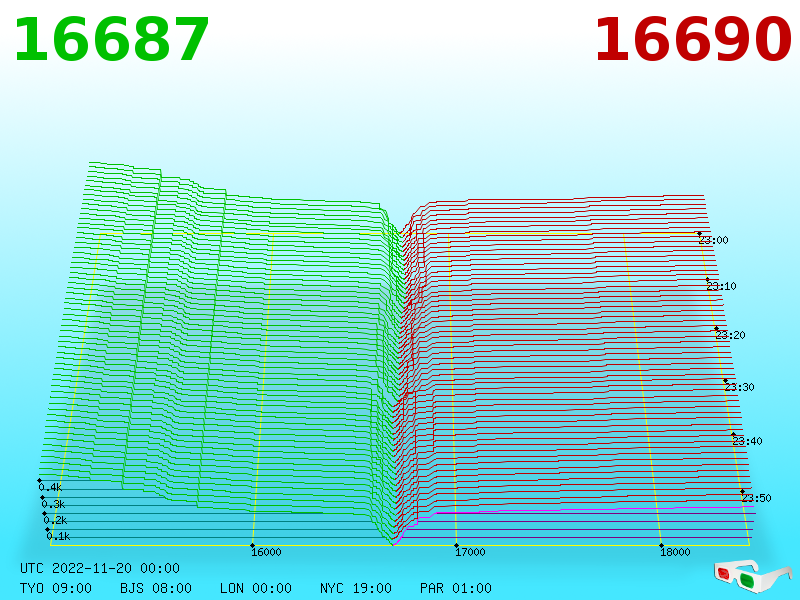Click the LON 00:00 London time
Image resolution: width=800 pixels, height=600 pixels.
(256, 588)
